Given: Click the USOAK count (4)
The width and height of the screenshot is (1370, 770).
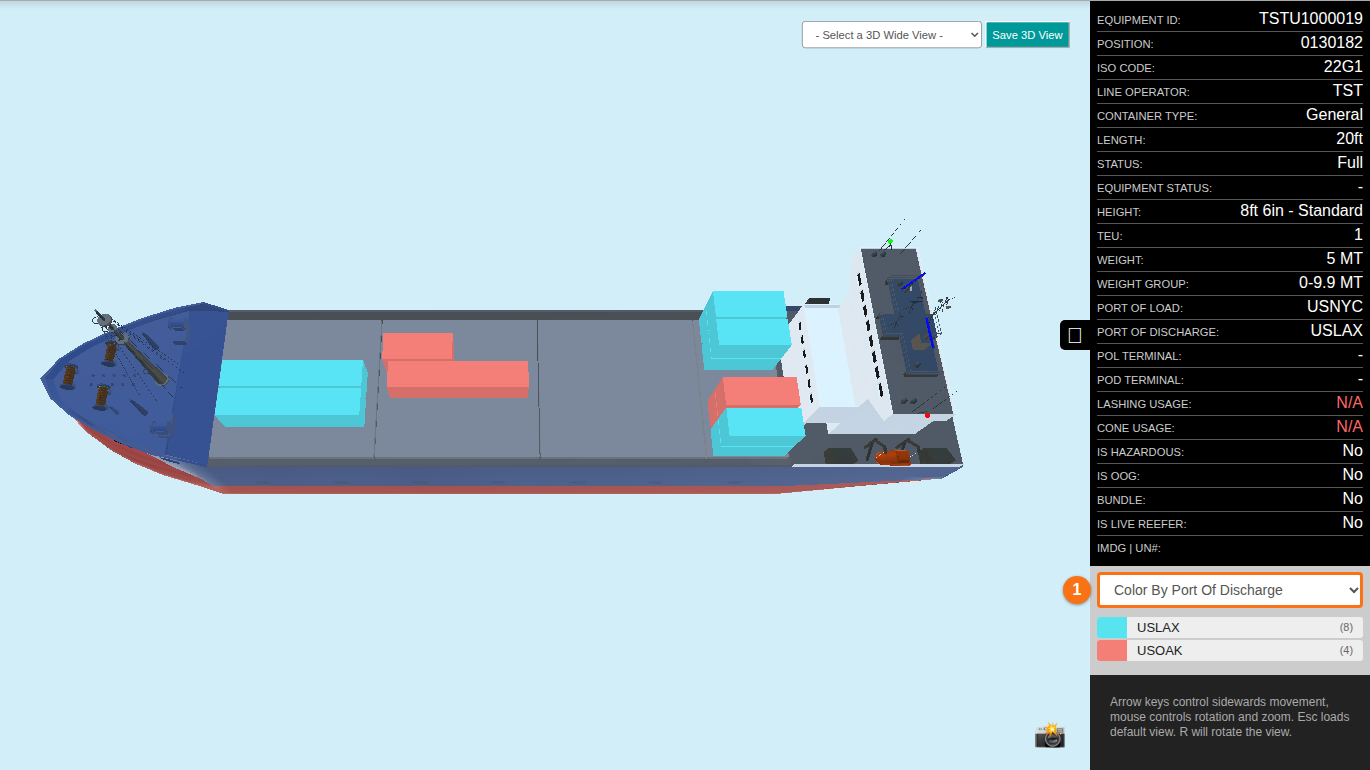Looking at the screenshot, I should 1346,650.
